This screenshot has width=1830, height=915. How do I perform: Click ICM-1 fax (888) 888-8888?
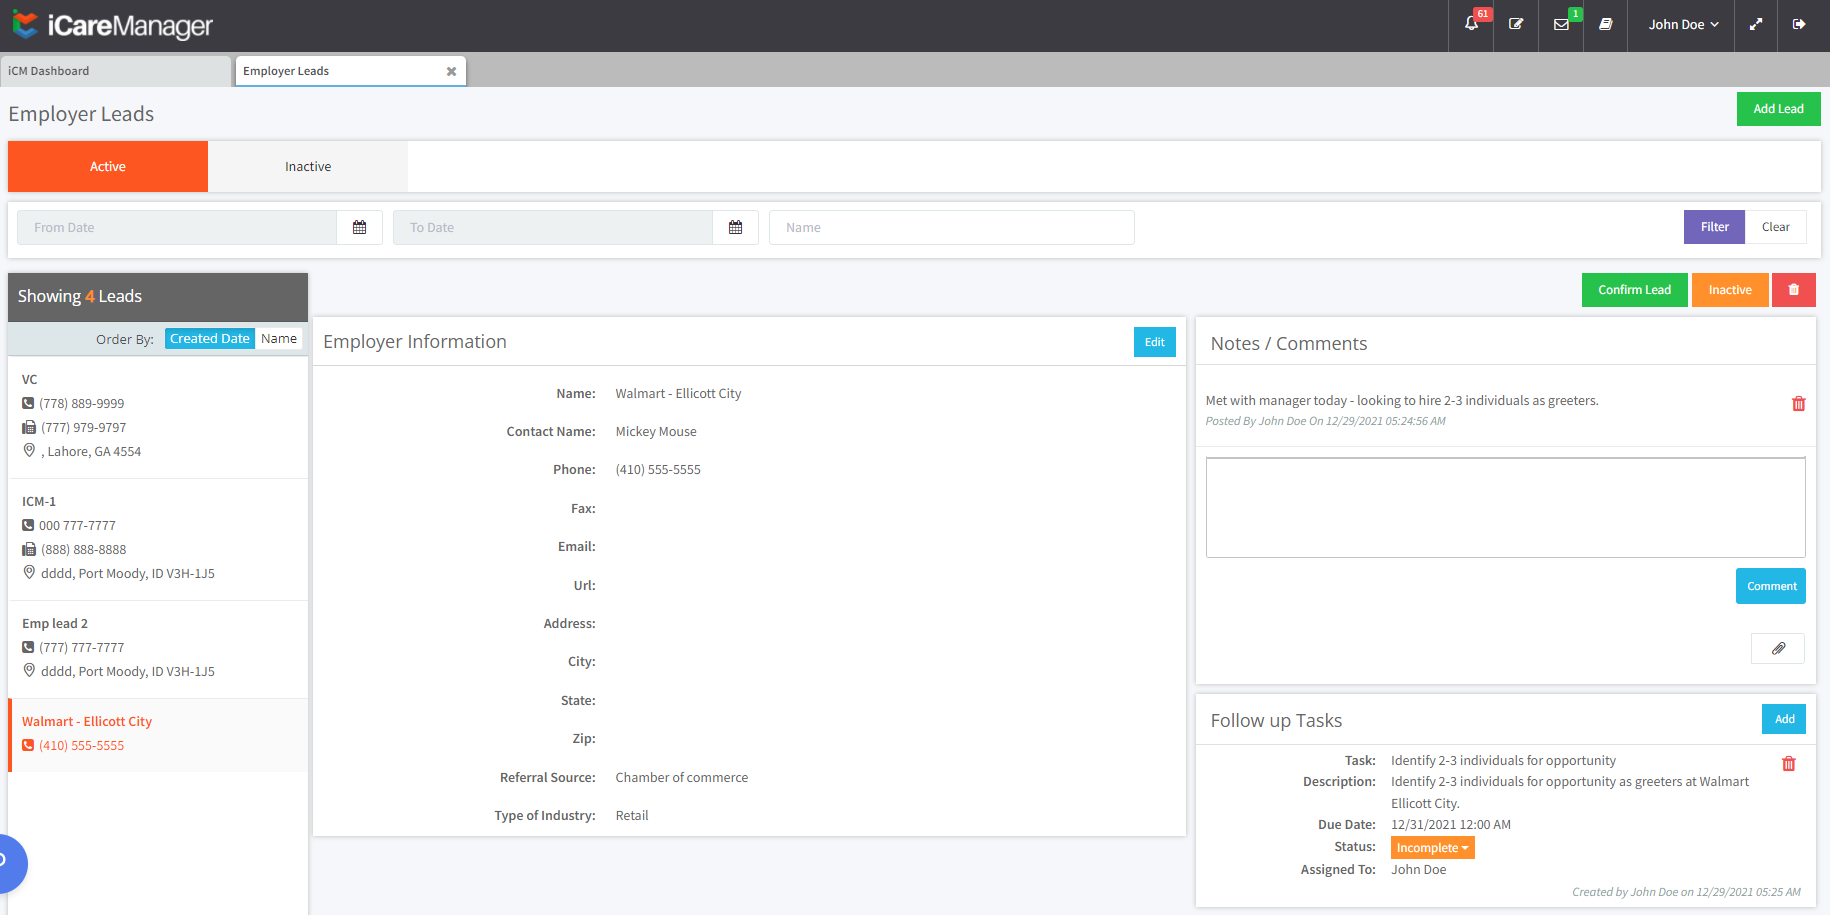pos(84,550)
